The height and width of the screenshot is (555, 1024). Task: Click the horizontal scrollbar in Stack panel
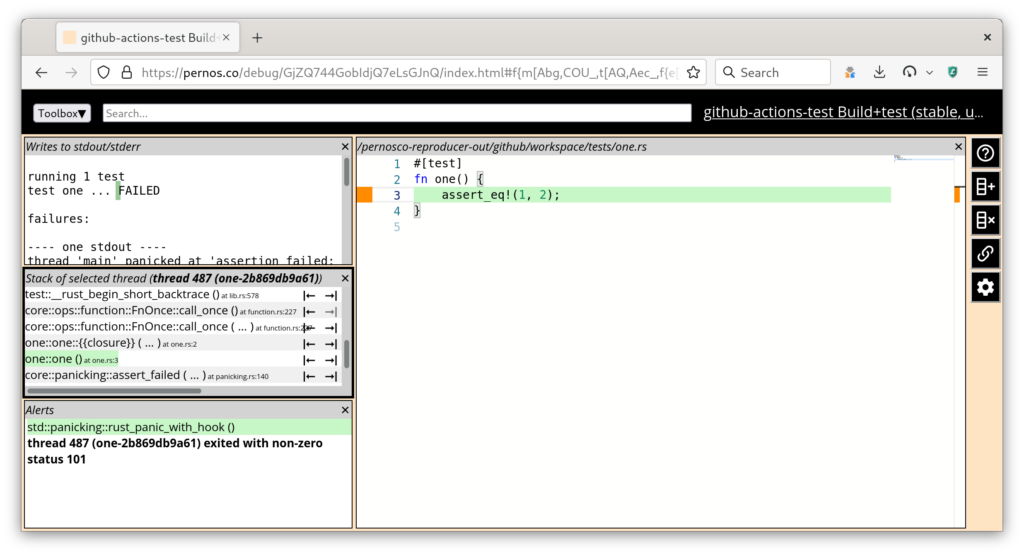pos(114,391)
